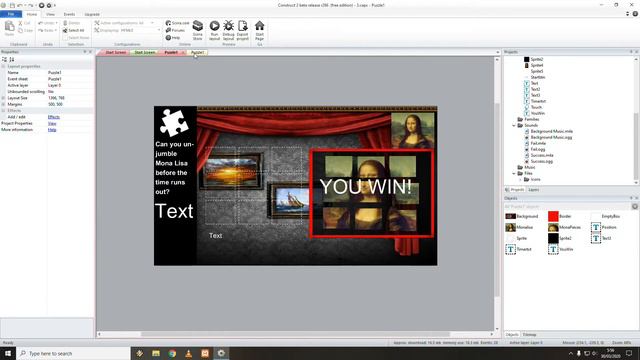640x360 pixels.
Task: Open Forums from the ribbon
Action: point(176,30)
